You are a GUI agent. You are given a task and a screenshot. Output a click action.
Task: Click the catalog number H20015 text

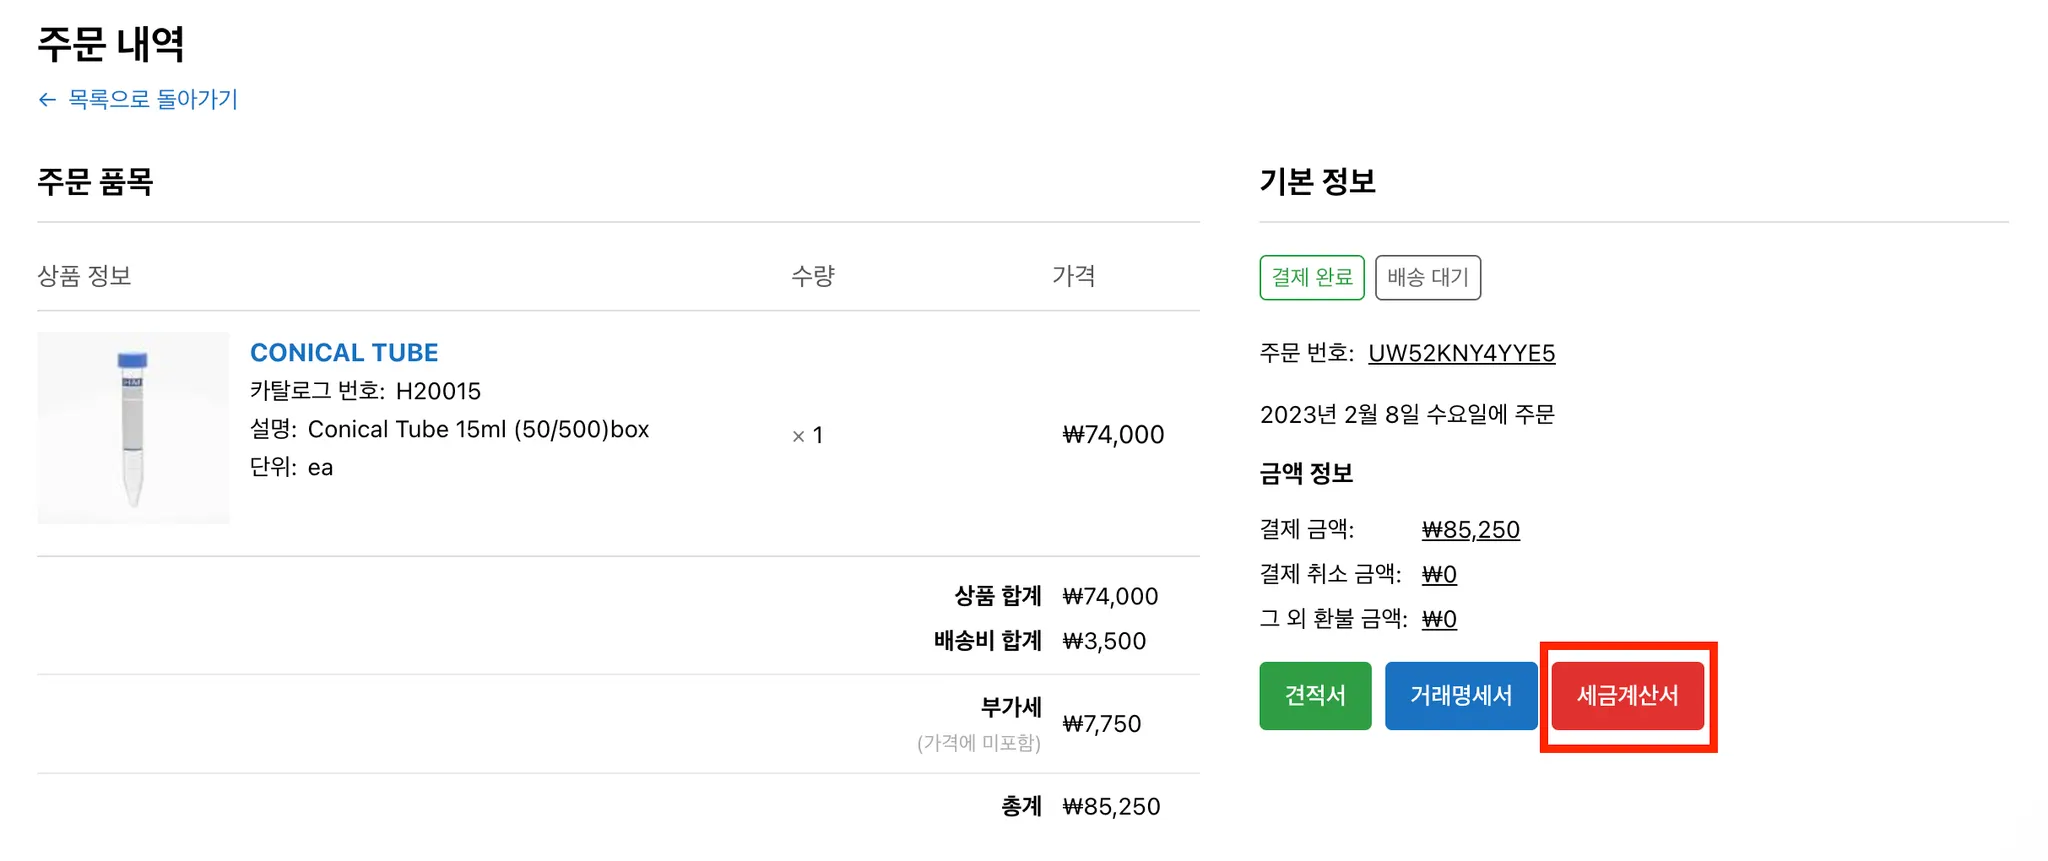click(x=438, y=391)
